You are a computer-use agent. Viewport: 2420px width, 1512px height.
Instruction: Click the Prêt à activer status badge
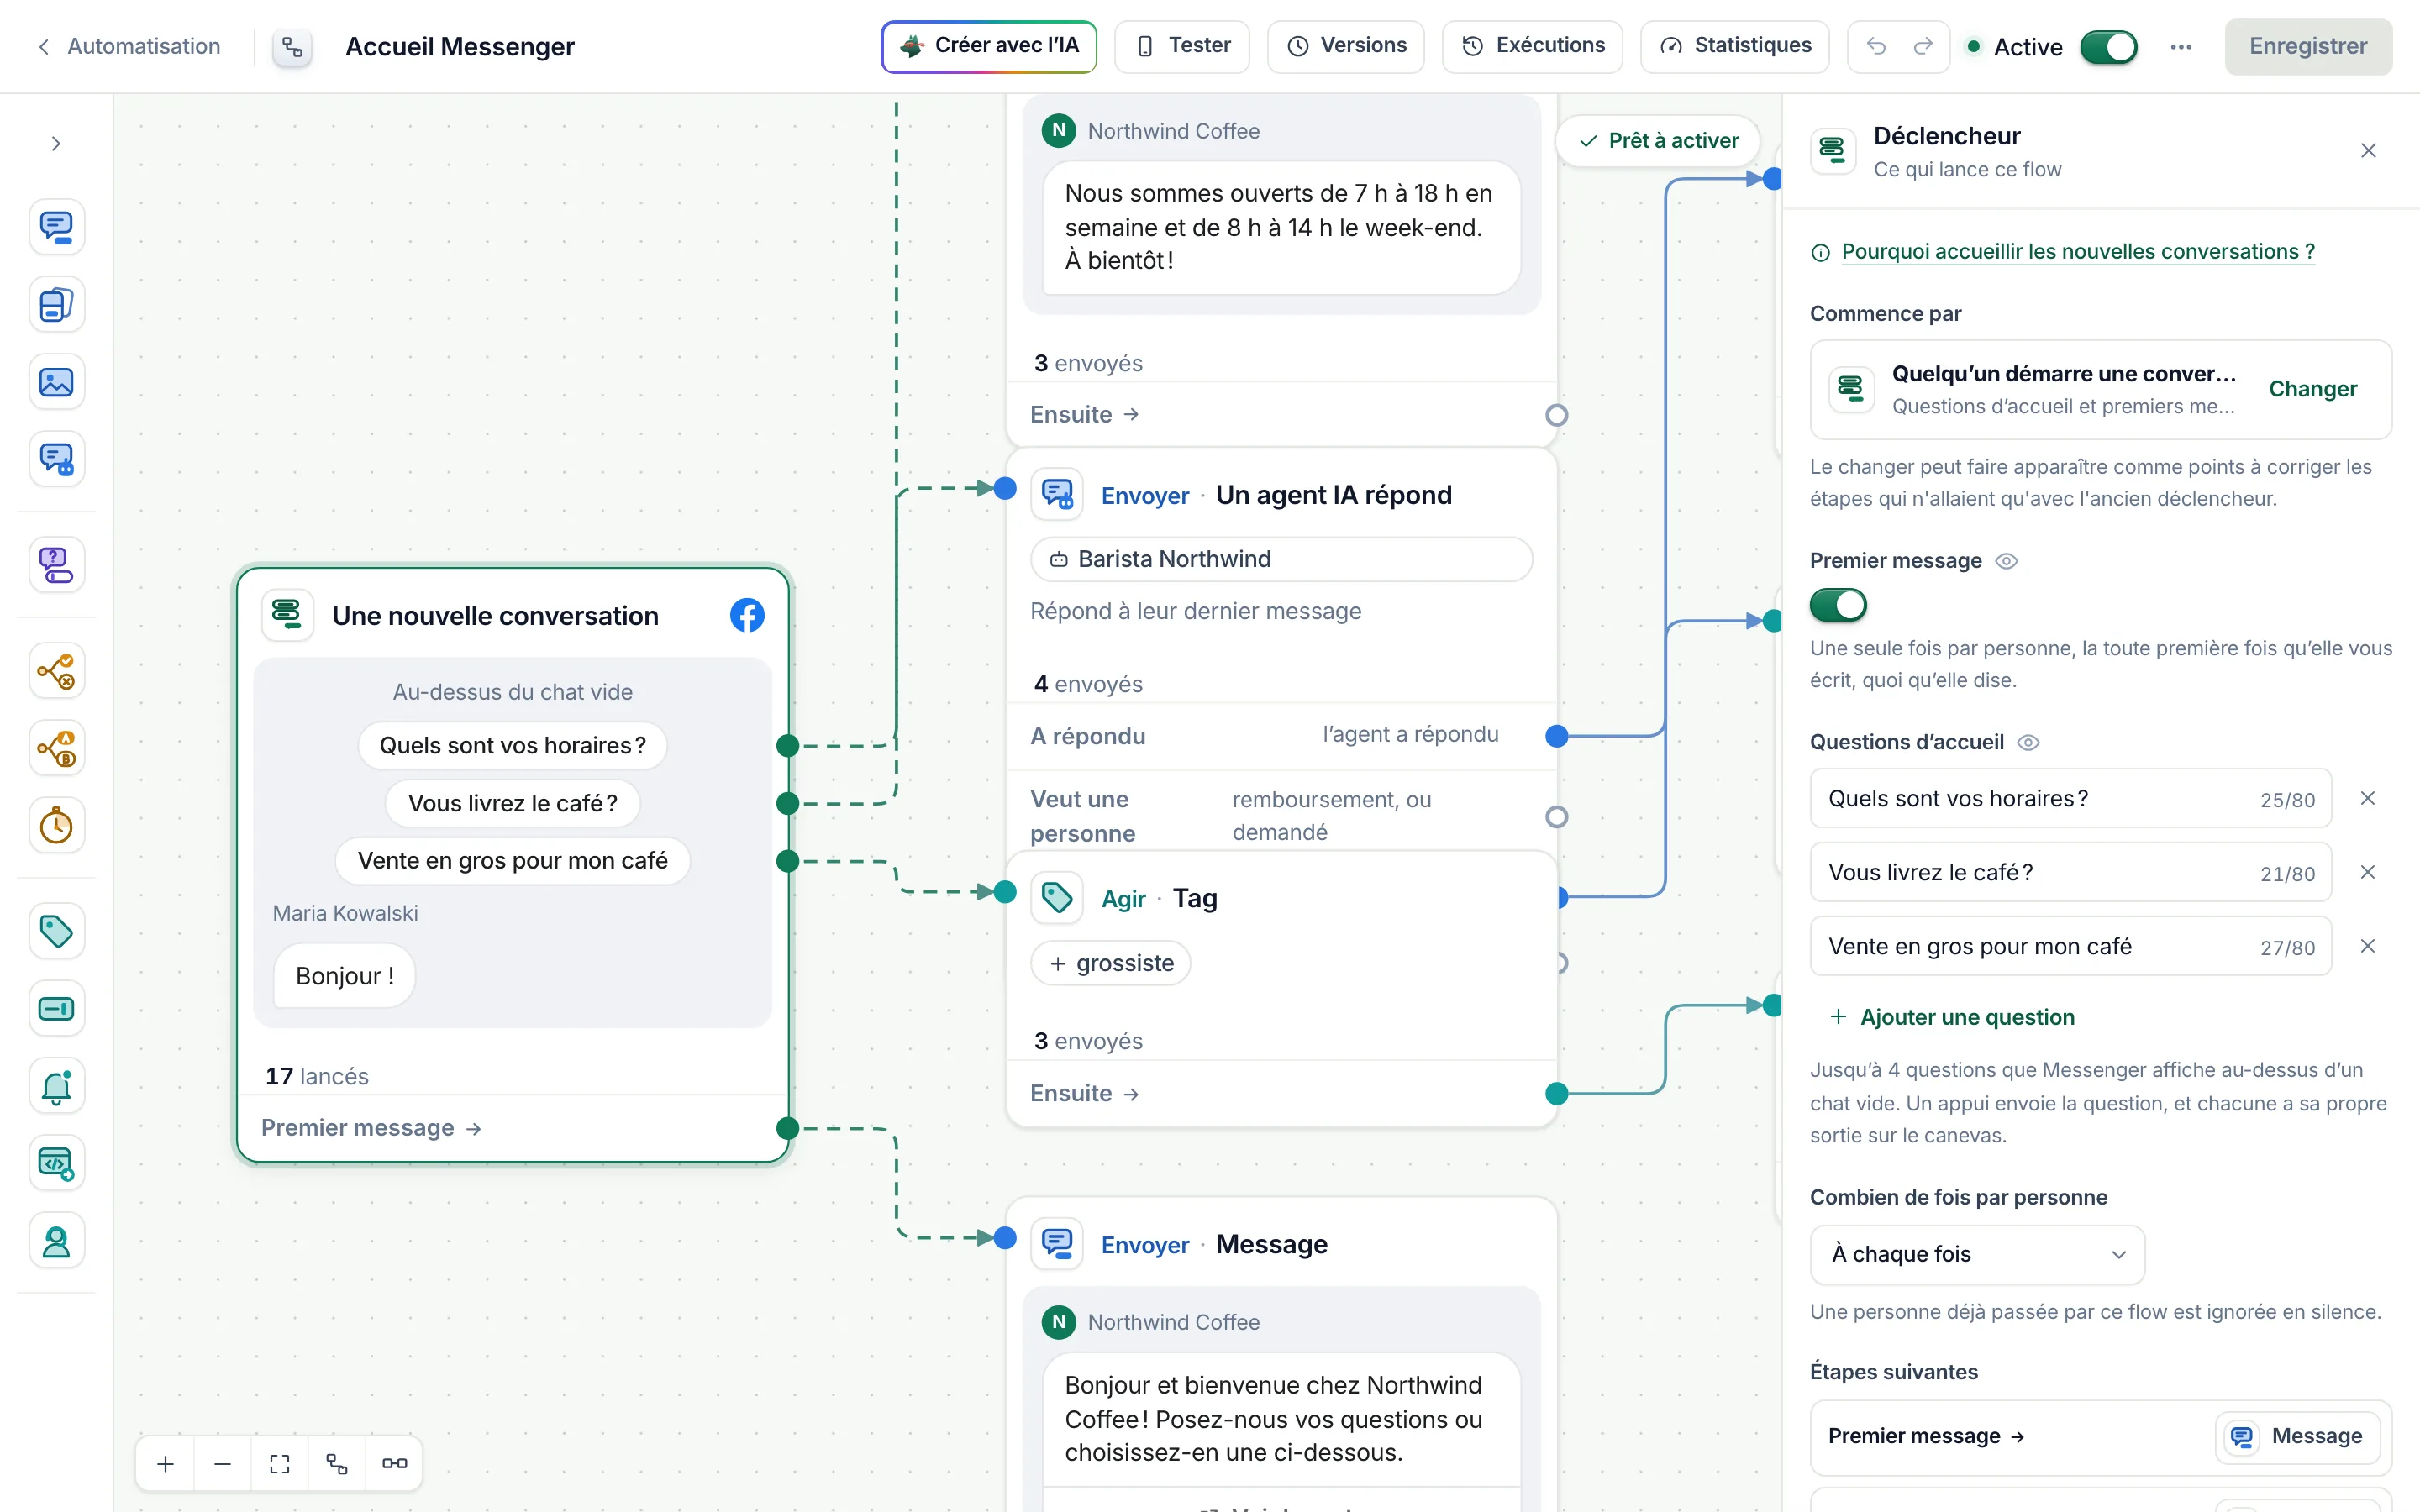tap(1658, 141)
